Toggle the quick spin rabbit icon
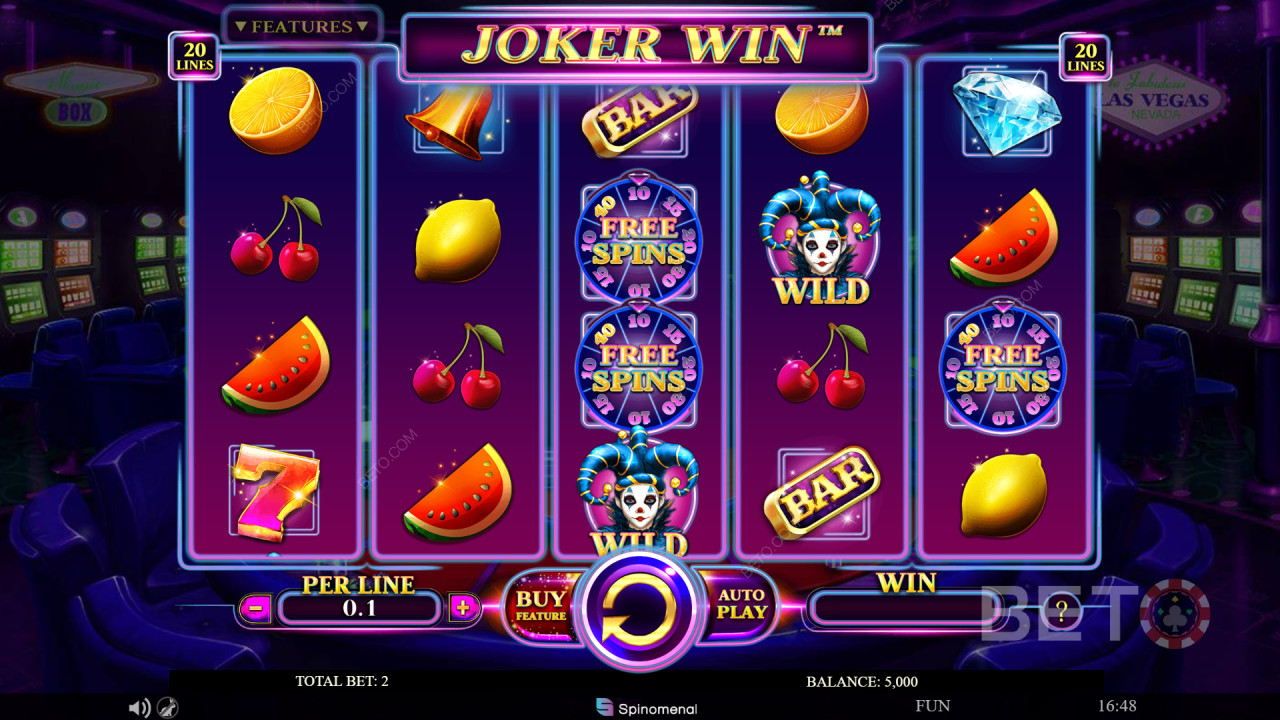 (x=169, y=708)
